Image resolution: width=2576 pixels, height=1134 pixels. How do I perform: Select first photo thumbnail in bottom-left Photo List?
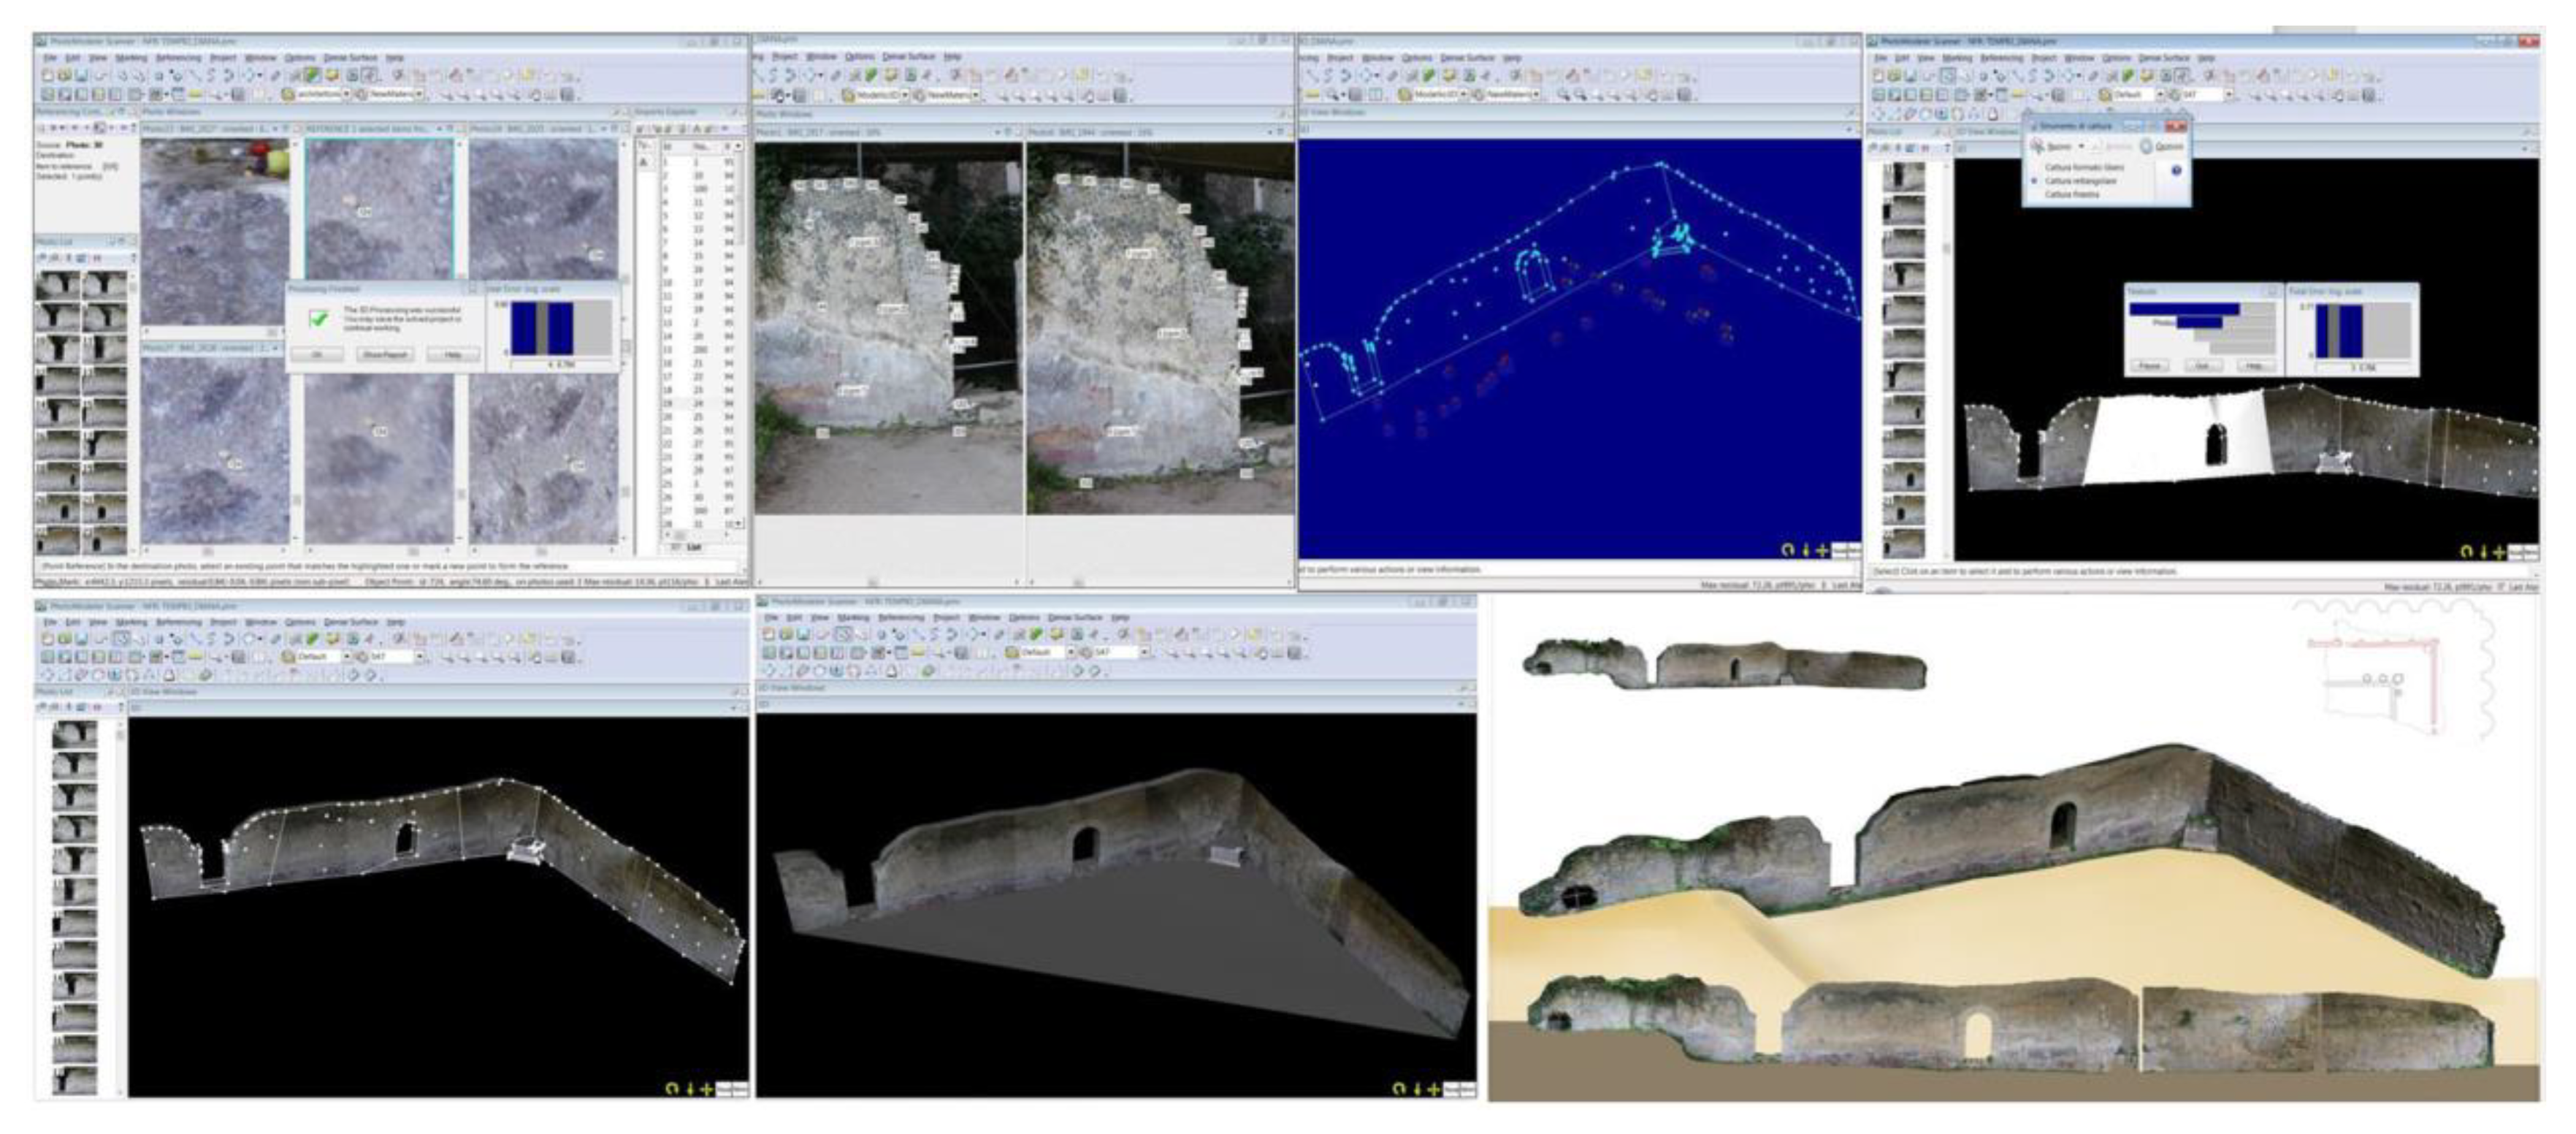74,734
